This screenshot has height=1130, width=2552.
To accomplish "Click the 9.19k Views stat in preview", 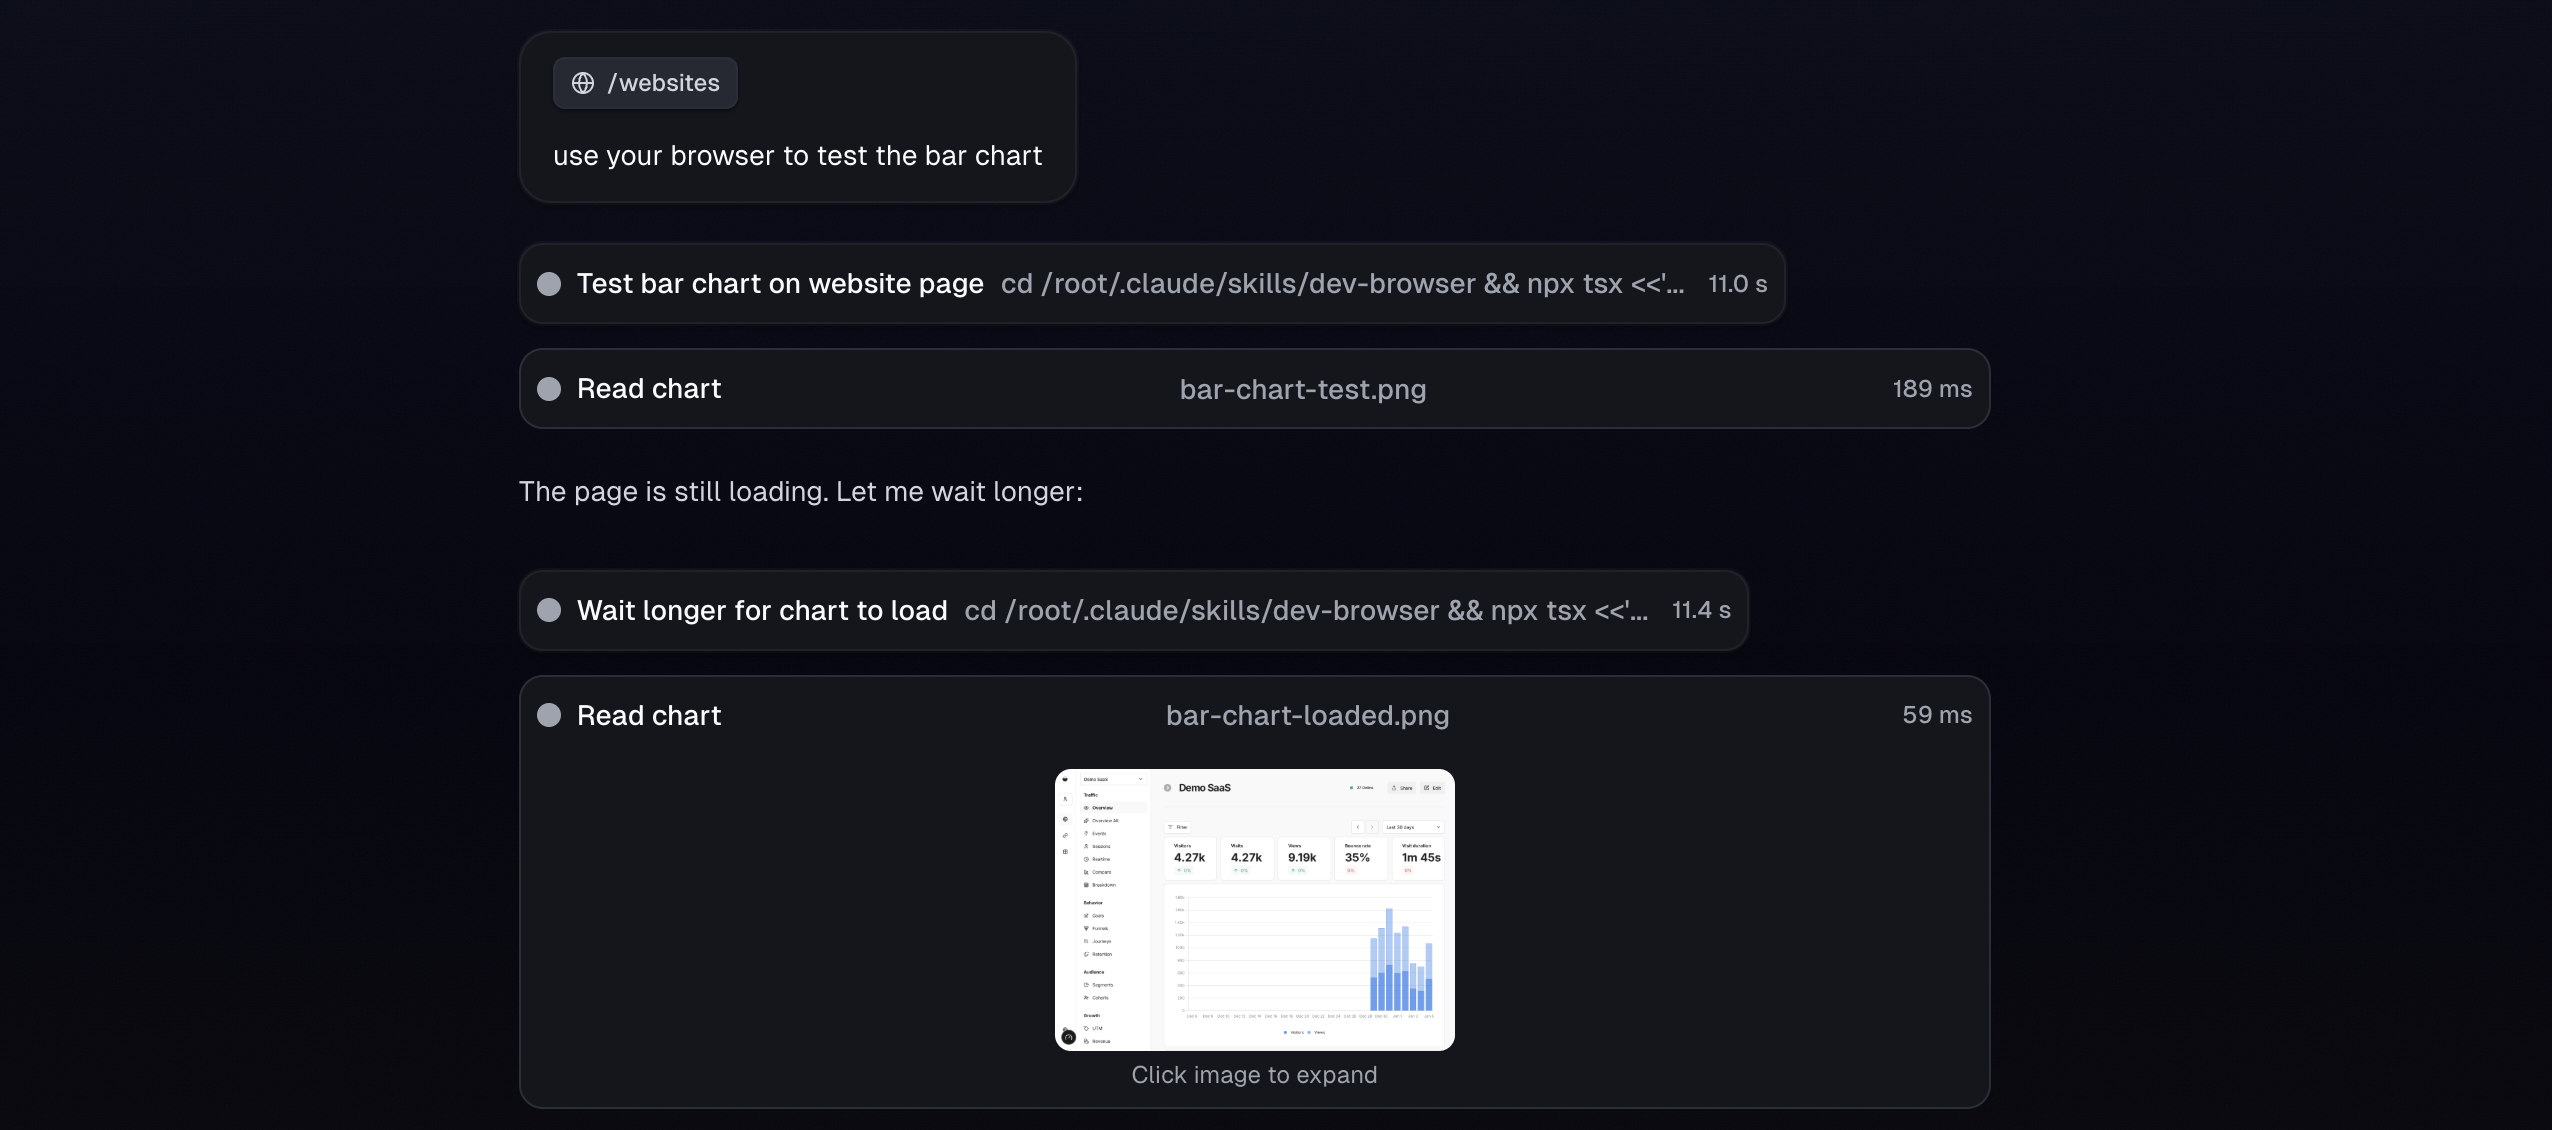I will (1302, 857).
